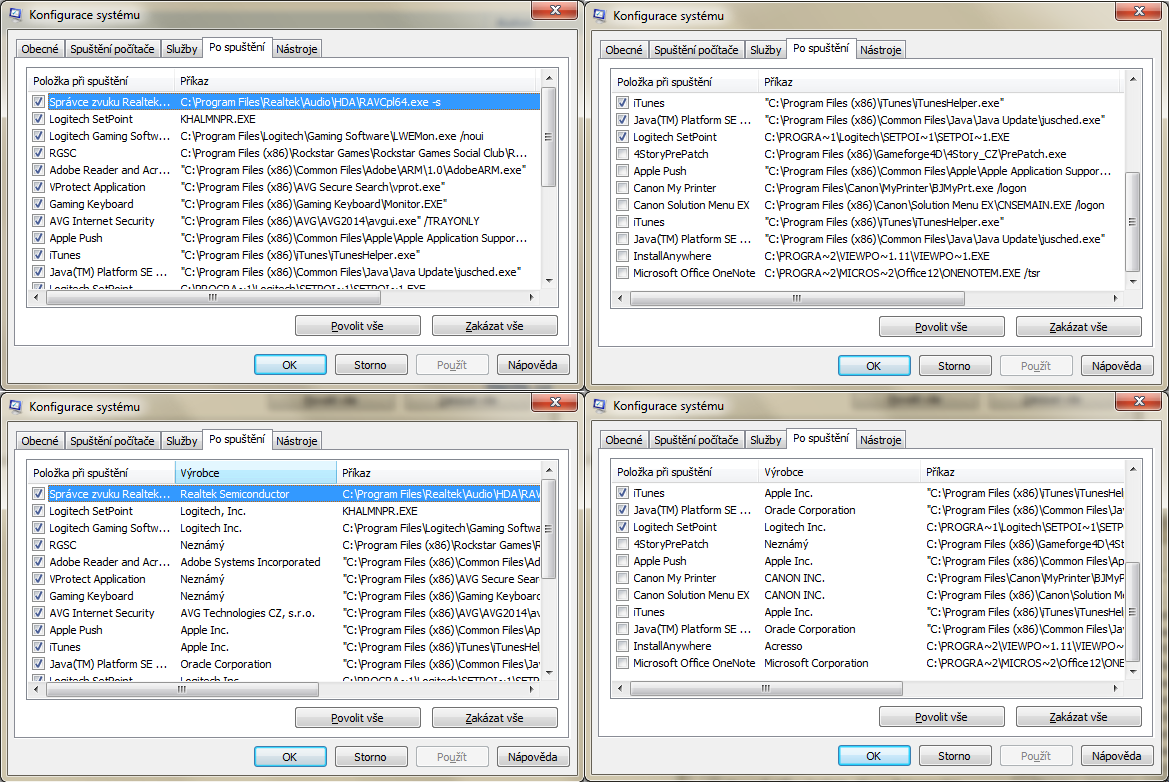Click horizontal scrollbar thumb in top-right list
Viewport: 1170px width, 782px height.
coord(797,298)
